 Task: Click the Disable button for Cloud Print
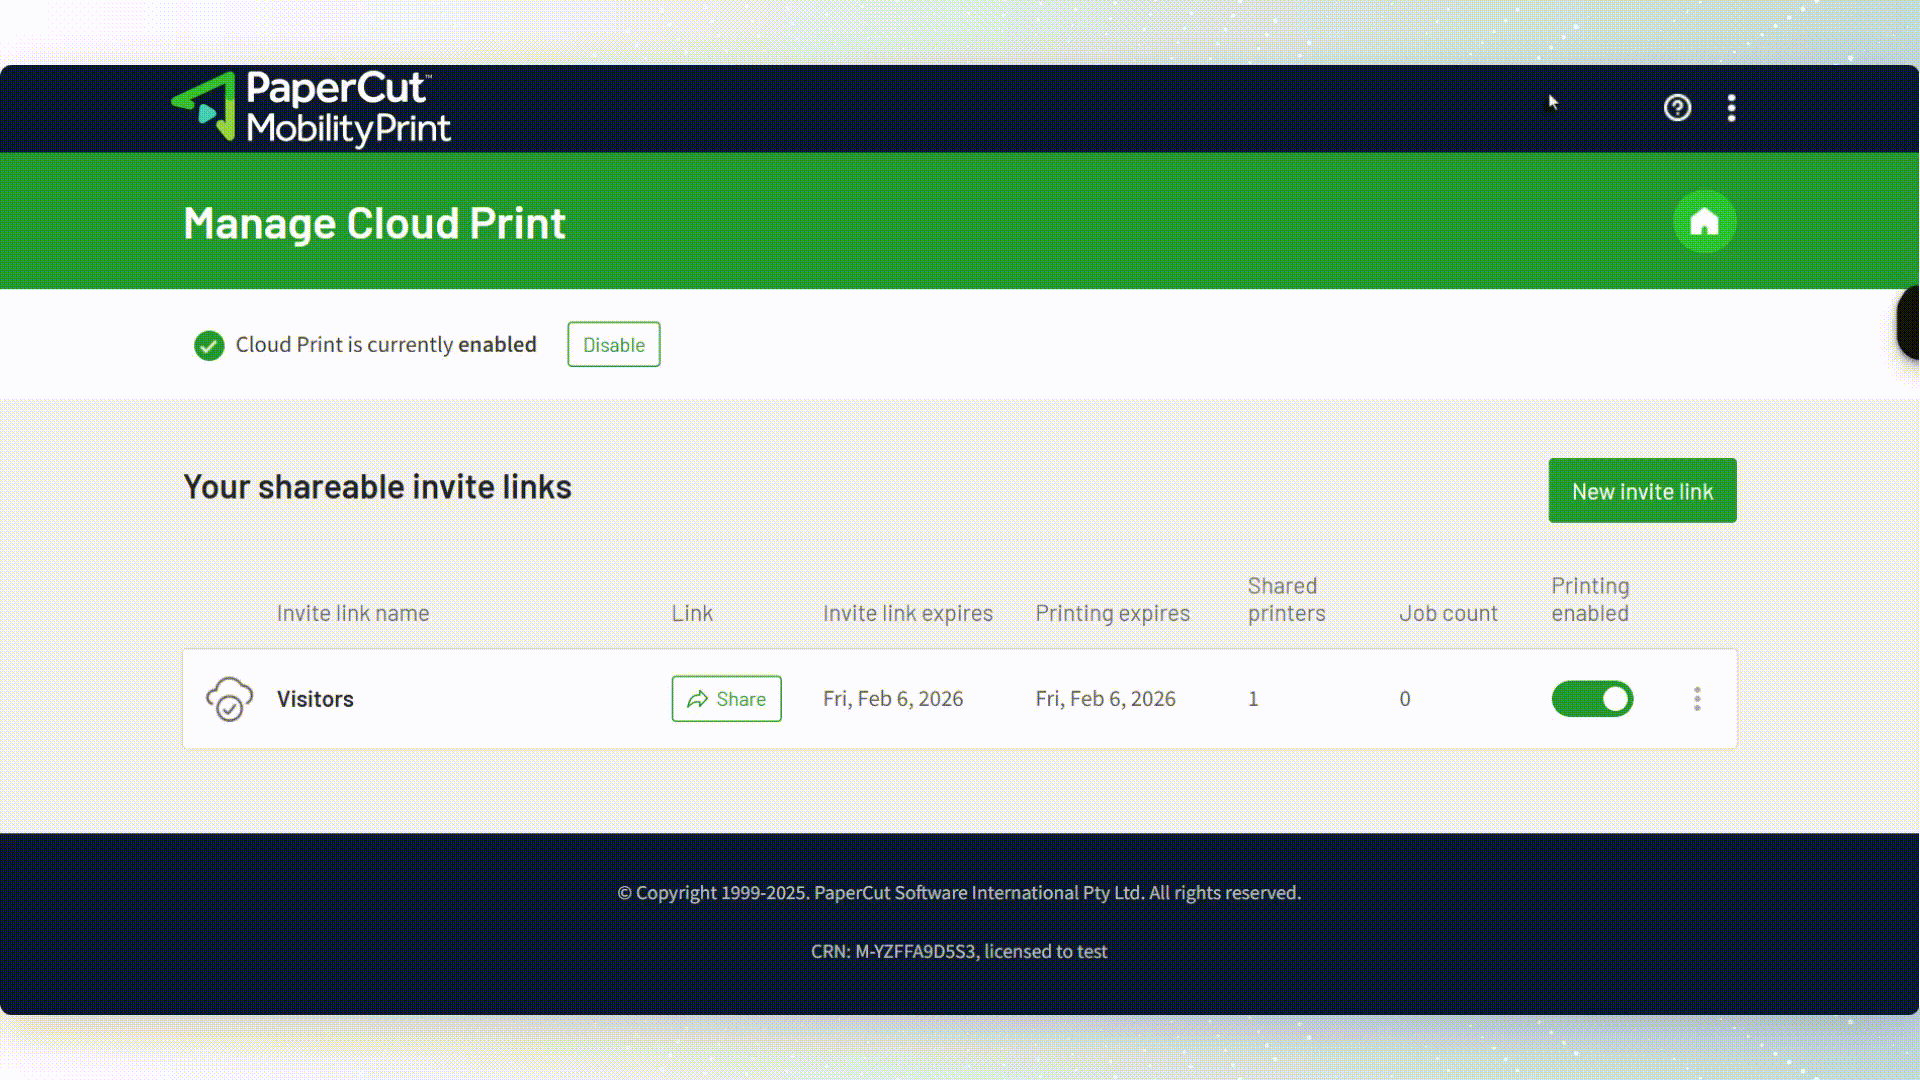tap(613, 344)
